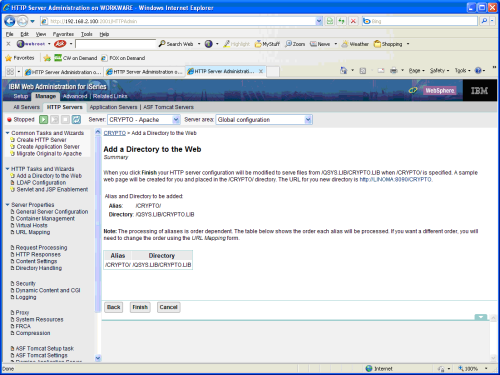Image resolution: width=500 pixels, height=375 pixels.
Task: Click the Feeds toolbar icon
Action: pyautogui.click(x=363, y=71)
